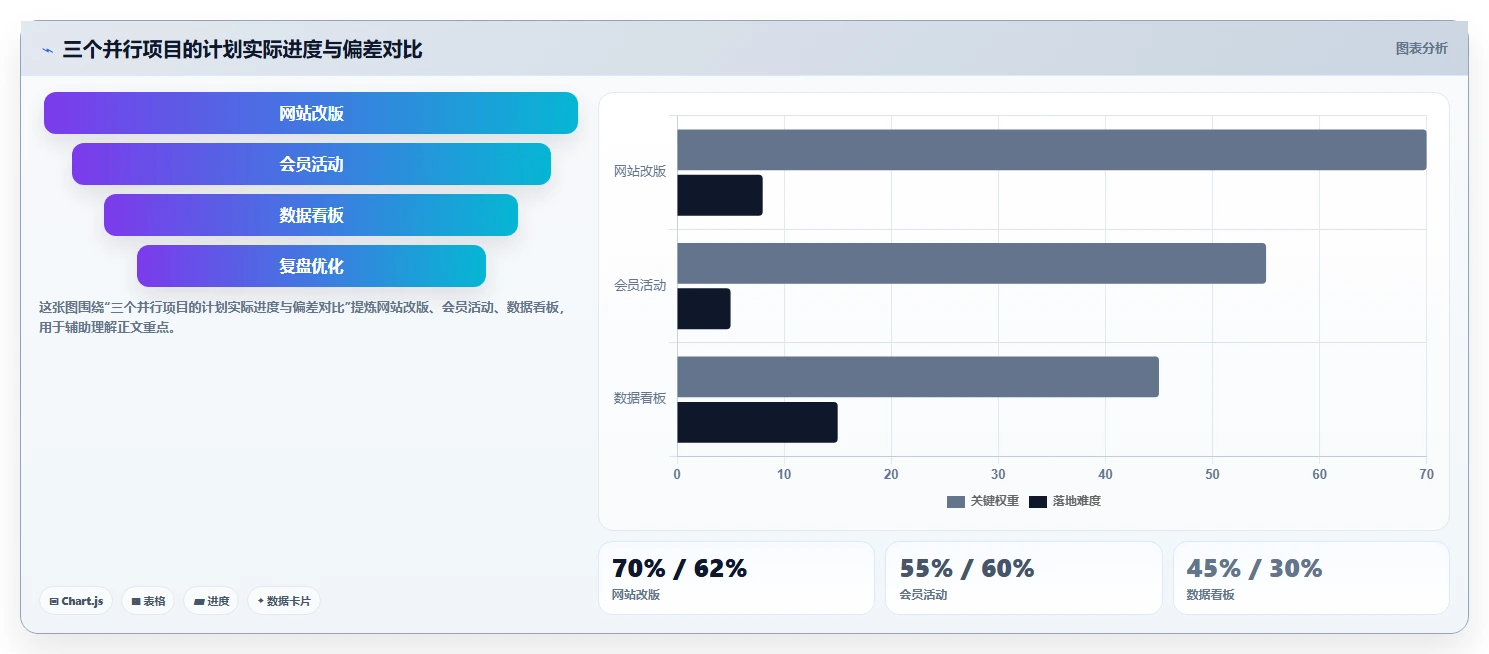Viewport: 1489px width, 654px height.
Task: Click the gray 会员活动 关键权重 bar
Action: click(x=971, y=263)
